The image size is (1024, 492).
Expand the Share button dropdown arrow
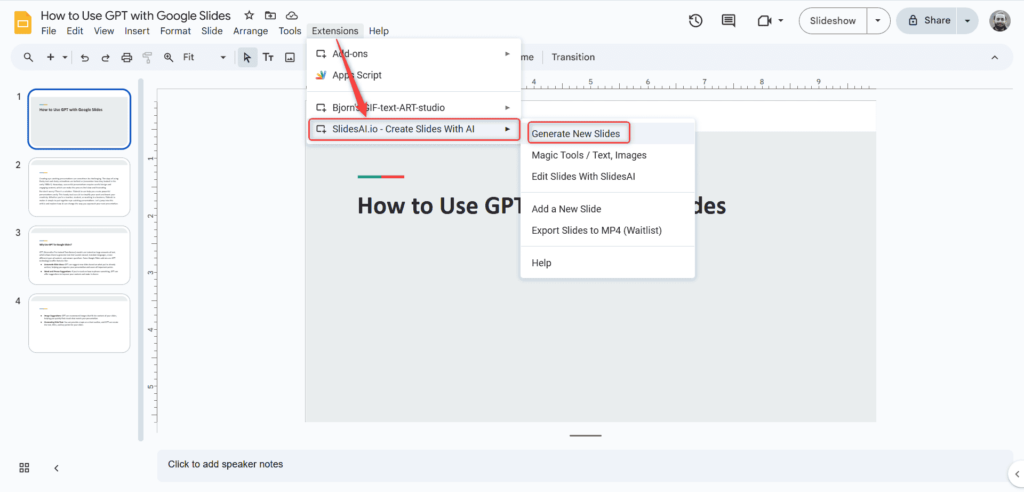[966, 20]
